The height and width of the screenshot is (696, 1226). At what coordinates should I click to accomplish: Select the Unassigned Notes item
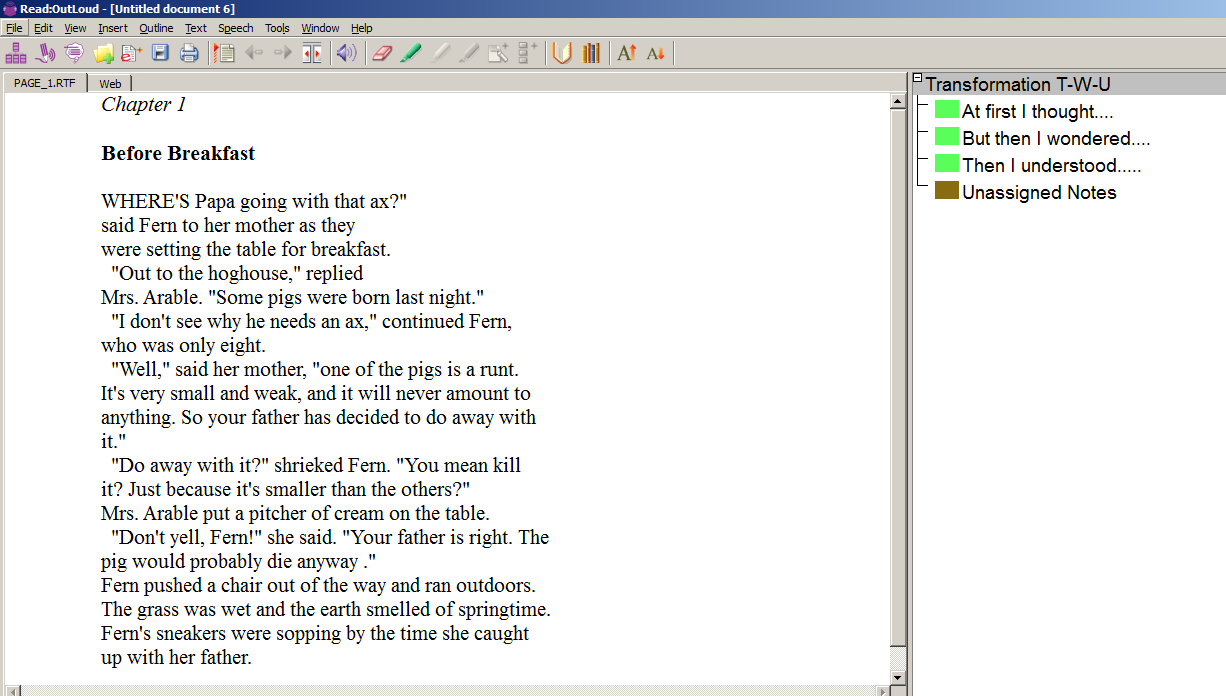tap(1039, 193)
